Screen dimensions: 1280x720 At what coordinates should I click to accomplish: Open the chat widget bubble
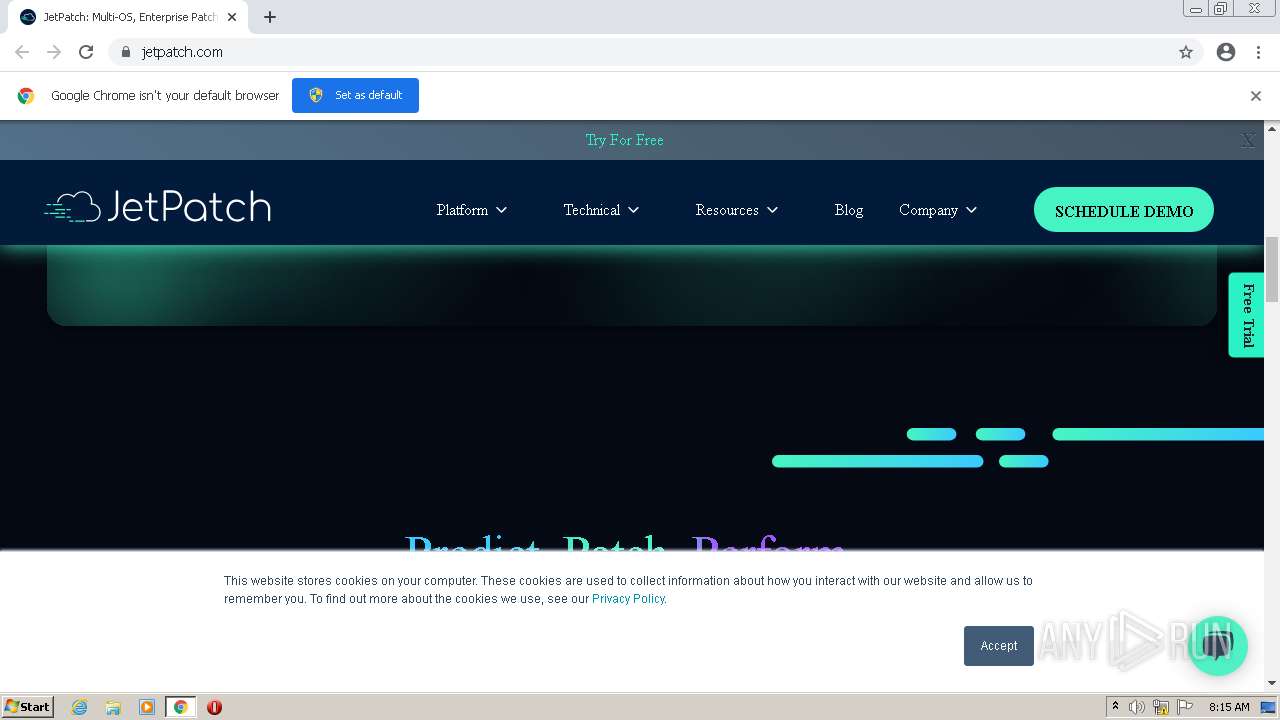click(x=1217, y=645)
